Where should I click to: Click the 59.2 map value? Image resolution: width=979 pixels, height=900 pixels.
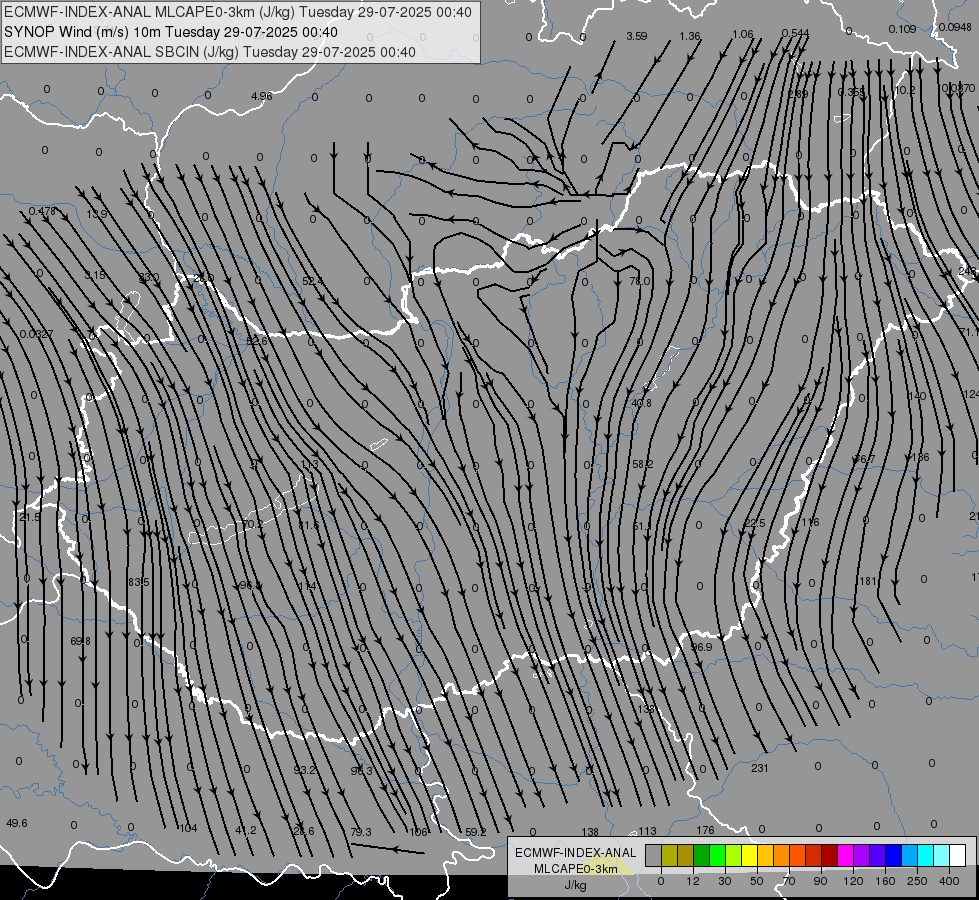(476, 832)
